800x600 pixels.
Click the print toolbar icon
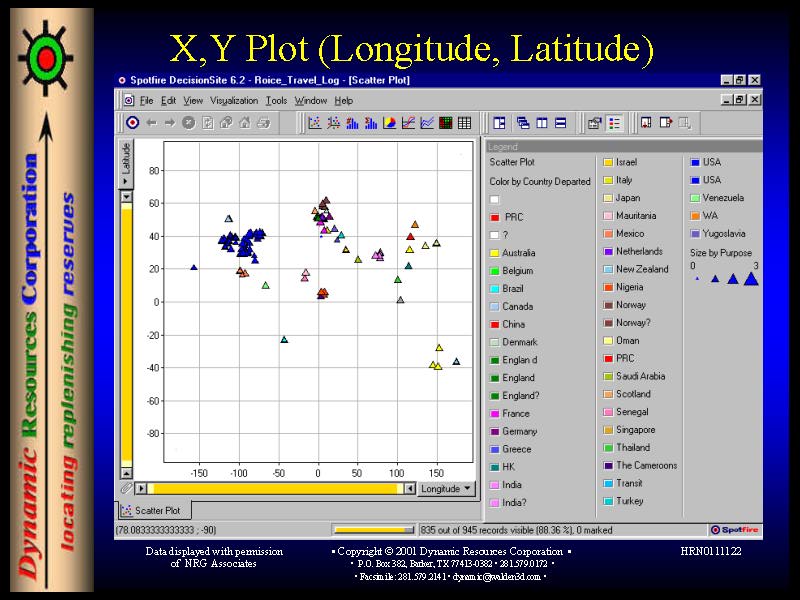point(263,123)
